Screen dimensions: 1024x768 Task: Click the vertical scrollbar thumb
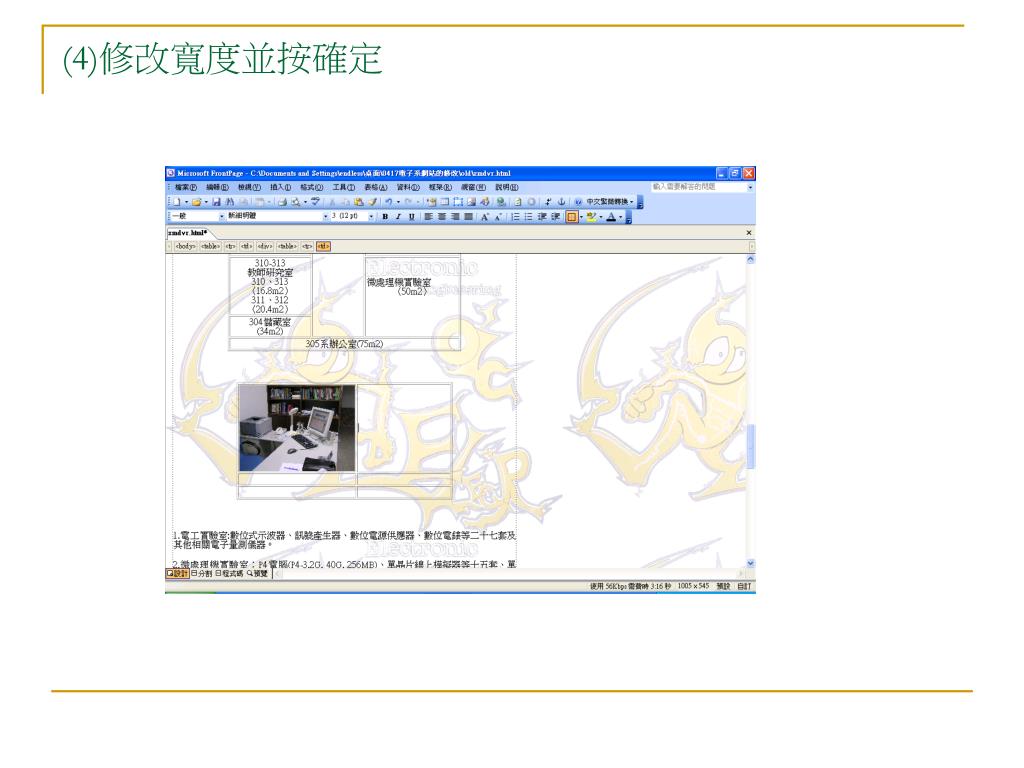coord(751,446)
